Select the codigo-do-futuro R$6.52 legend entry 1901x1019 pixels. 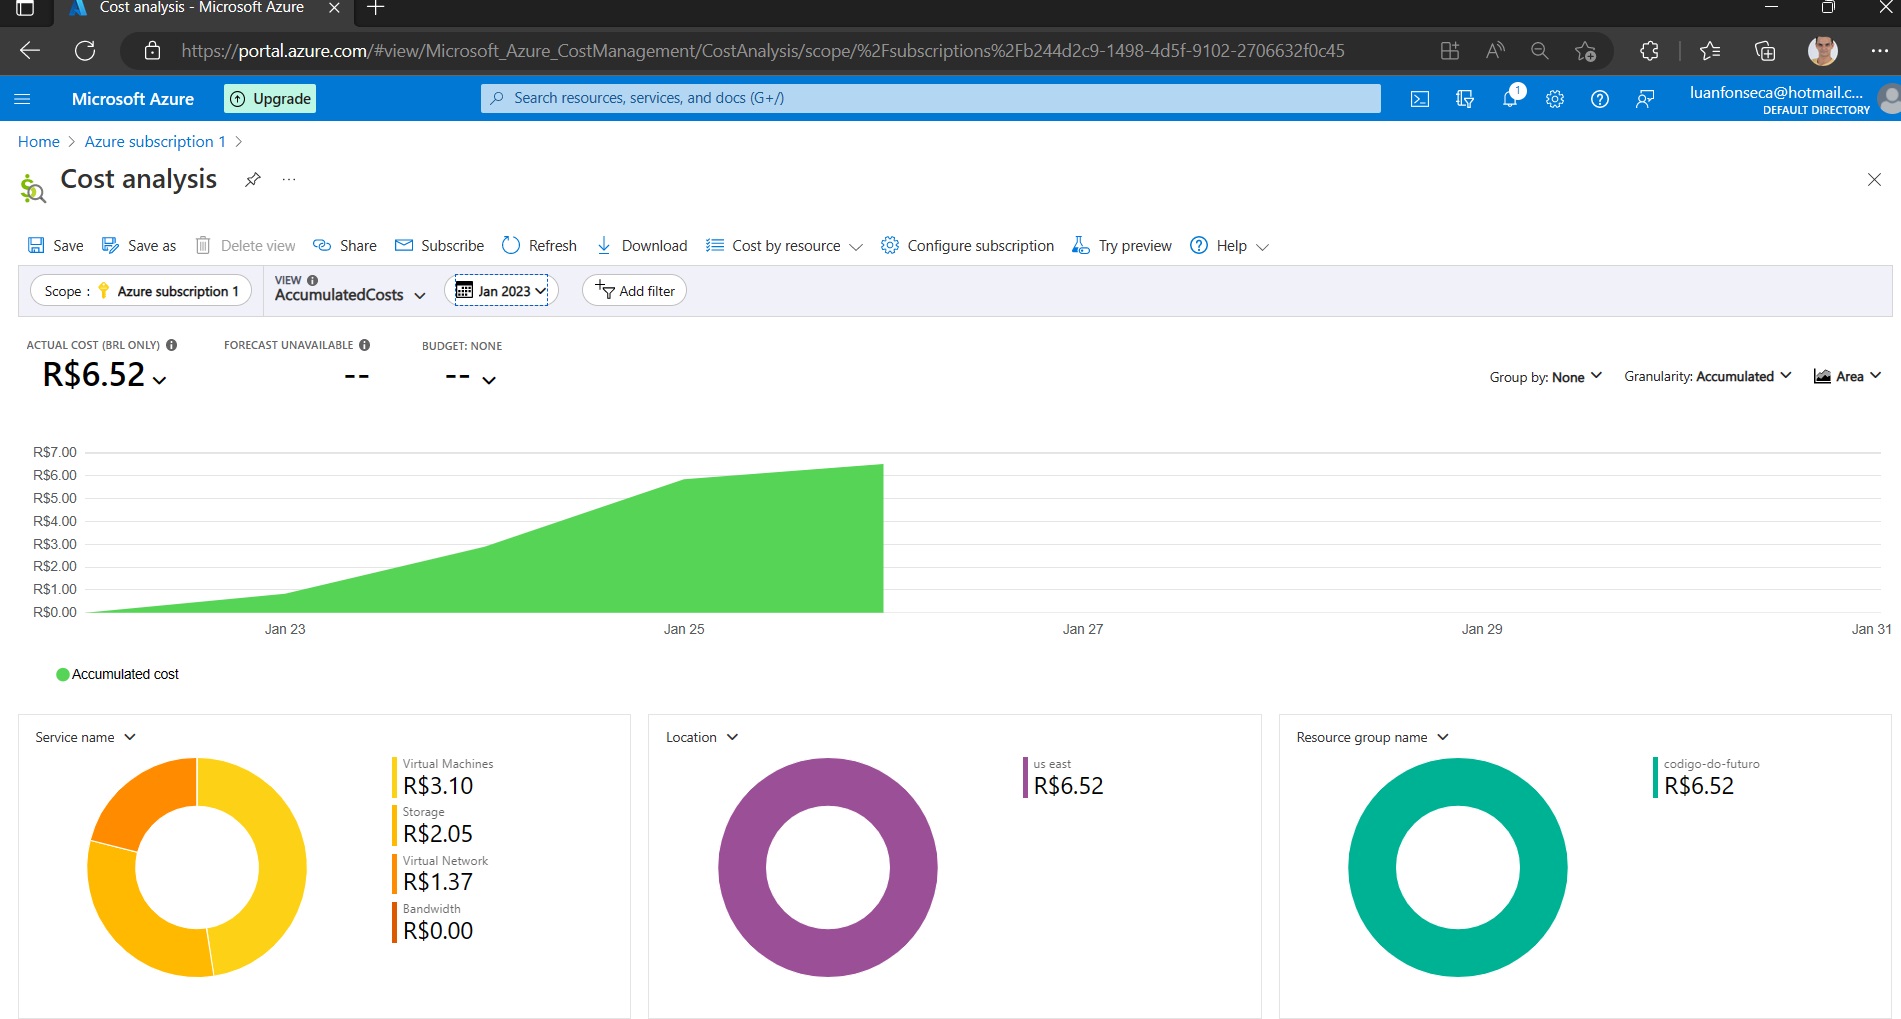click(x=1707, y=777)
